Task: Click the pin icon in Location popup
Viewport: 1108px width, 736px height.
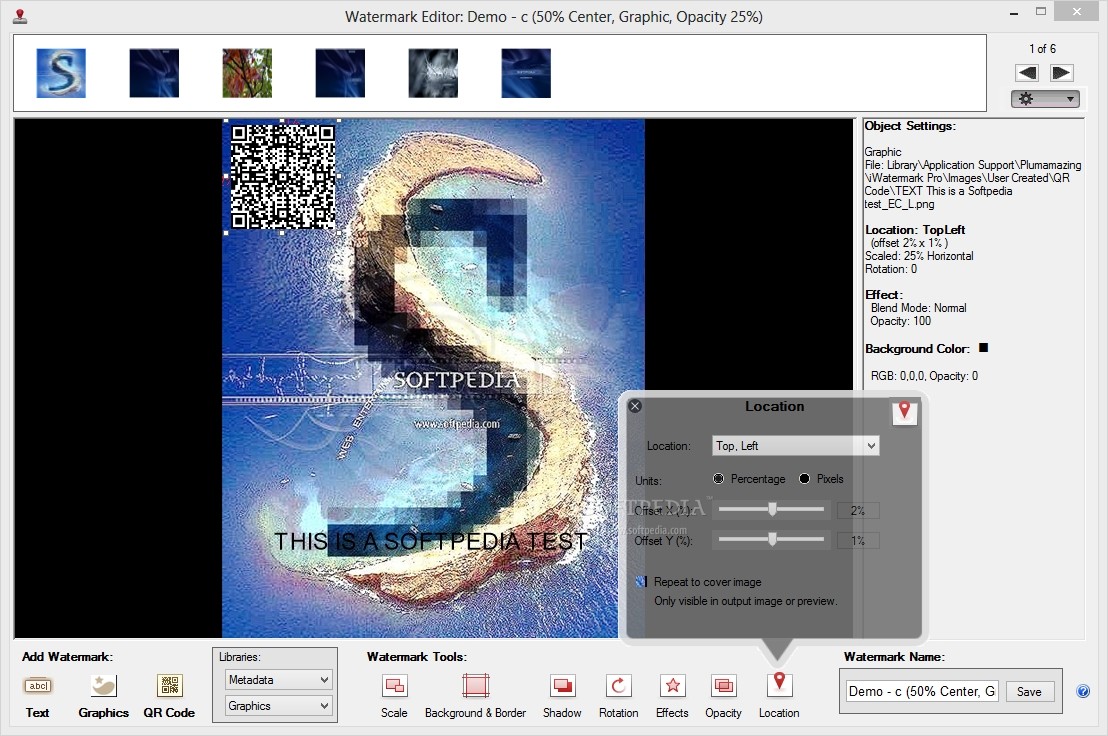Action: tap(904, 412)
